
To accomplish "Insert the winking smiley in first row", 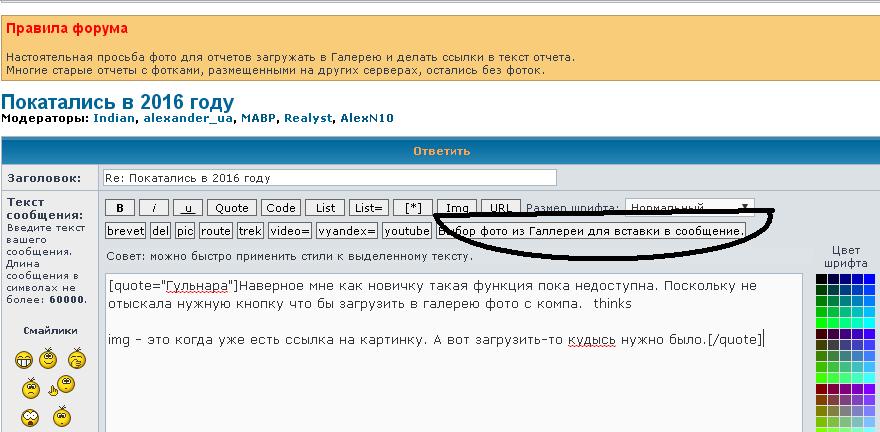I will 76,359.
